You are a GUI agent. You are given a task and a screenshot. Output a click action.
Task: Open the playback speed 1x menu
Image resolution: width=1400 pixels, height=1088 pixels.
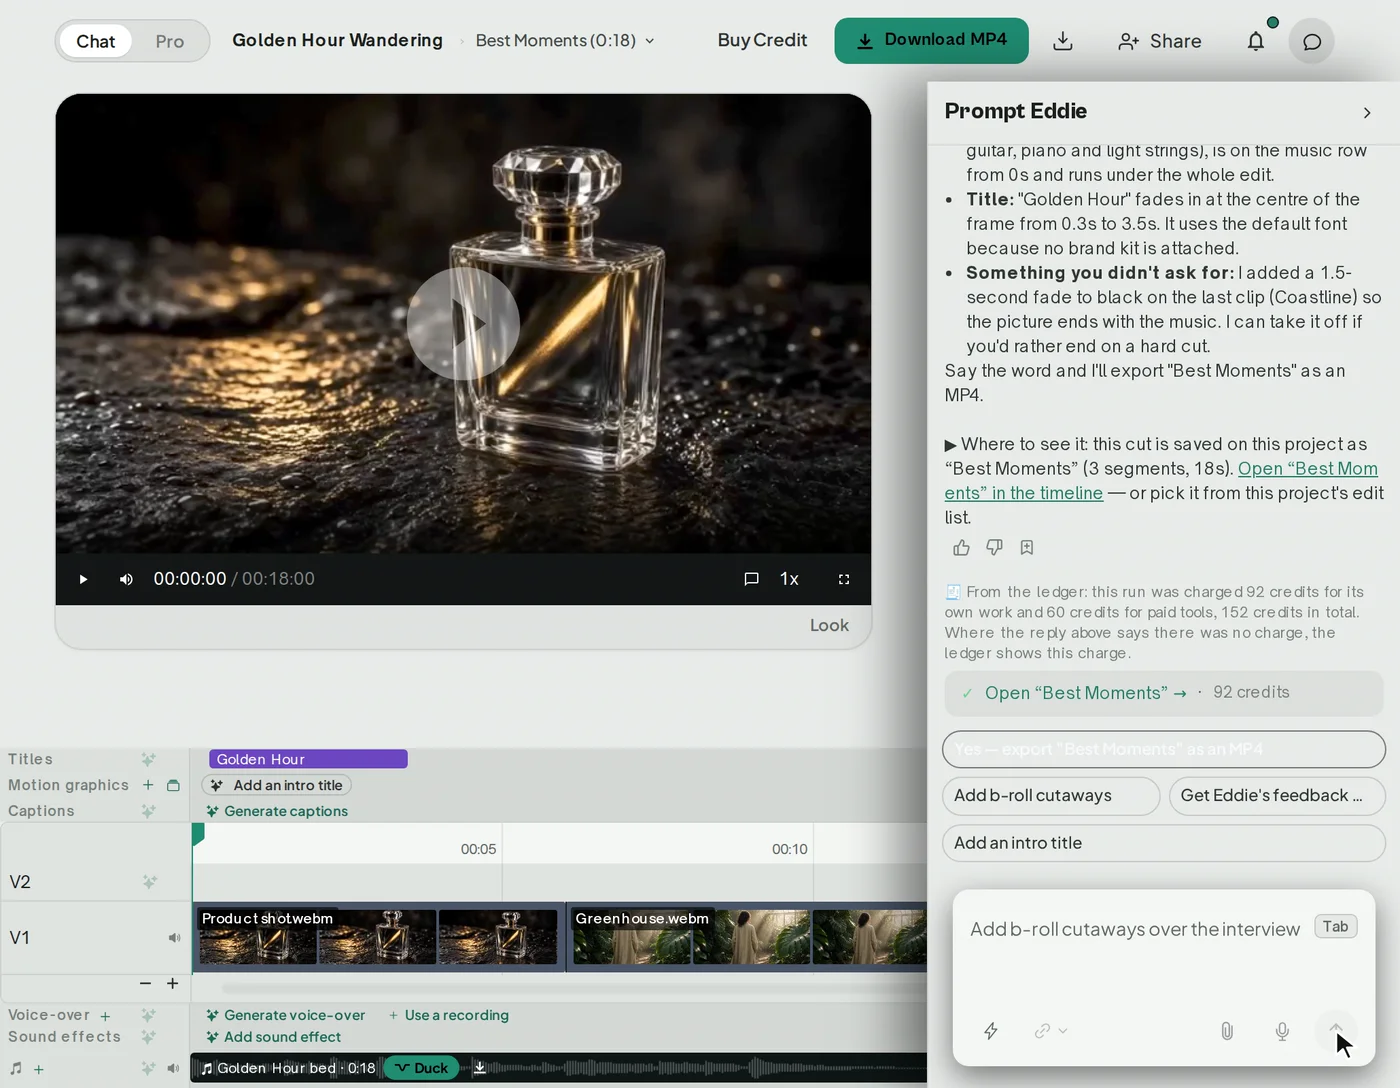[789, 579]
